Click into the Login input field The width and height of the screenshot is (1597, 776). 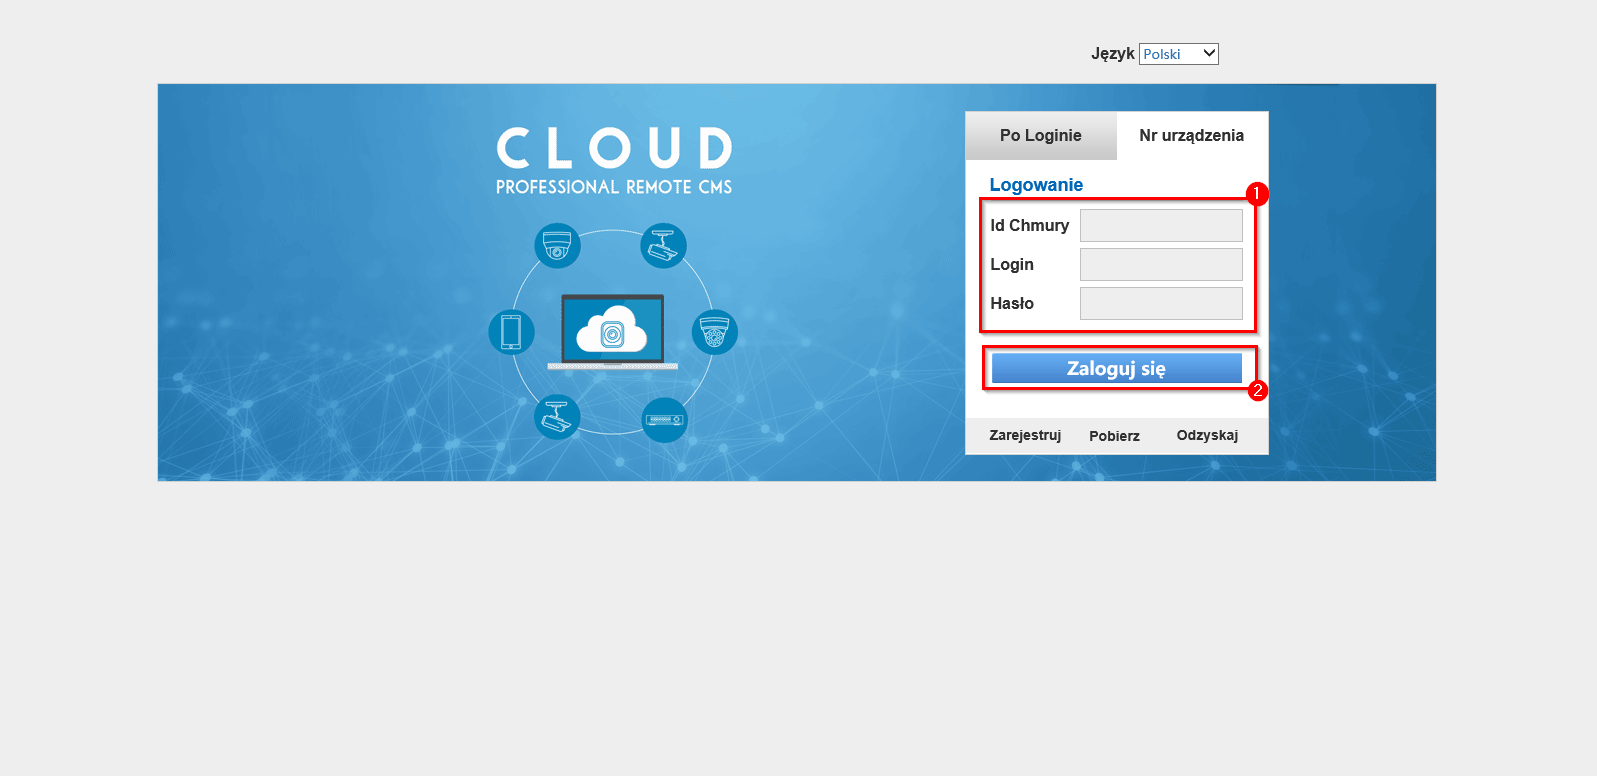[1161, 264]
